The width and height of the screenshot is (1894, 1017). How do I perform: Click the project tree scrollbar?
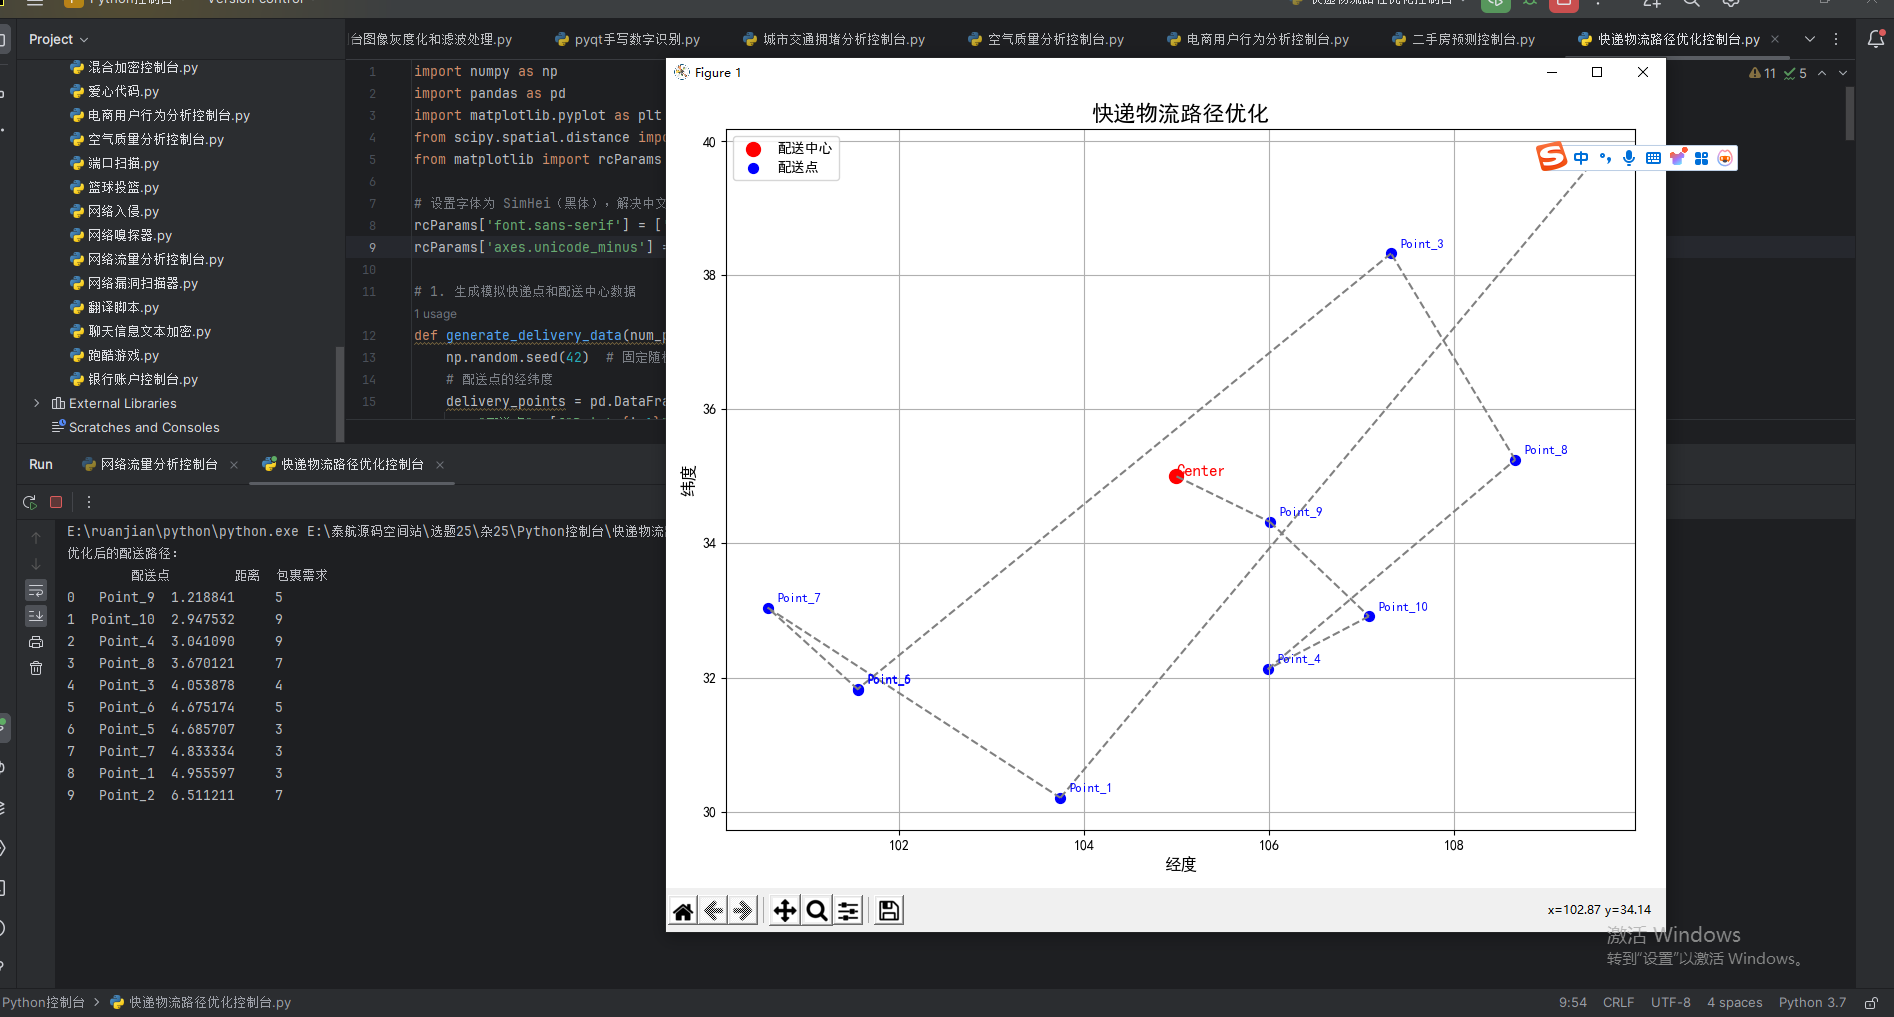pos(340,394)
